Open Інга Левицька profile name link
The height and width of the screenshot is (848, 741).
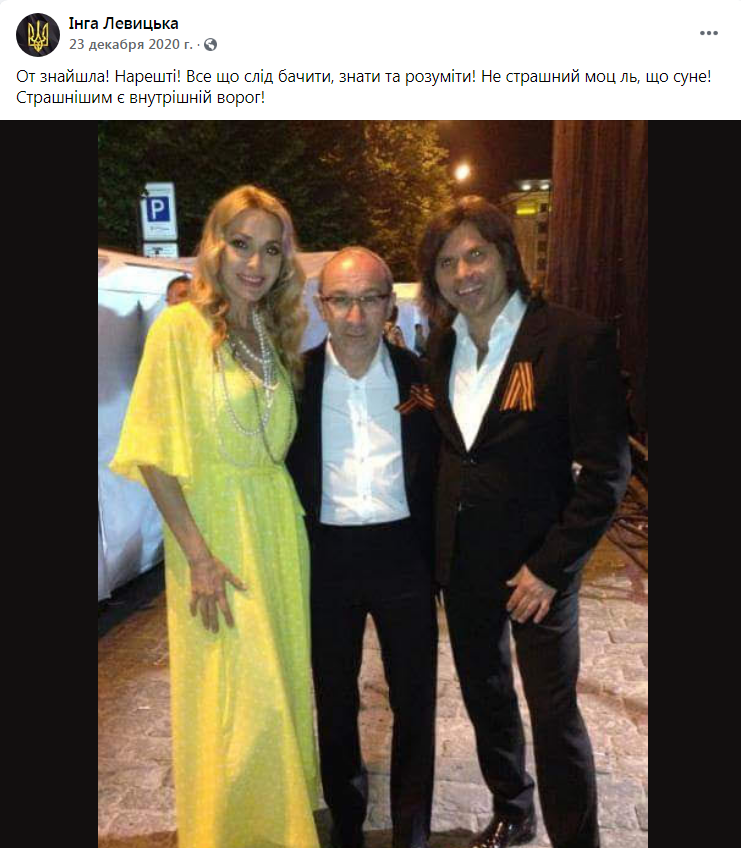[123, 24]
